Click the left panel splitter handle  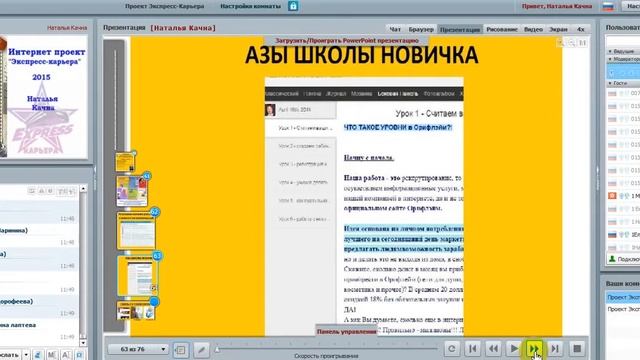tap(95, 178)
